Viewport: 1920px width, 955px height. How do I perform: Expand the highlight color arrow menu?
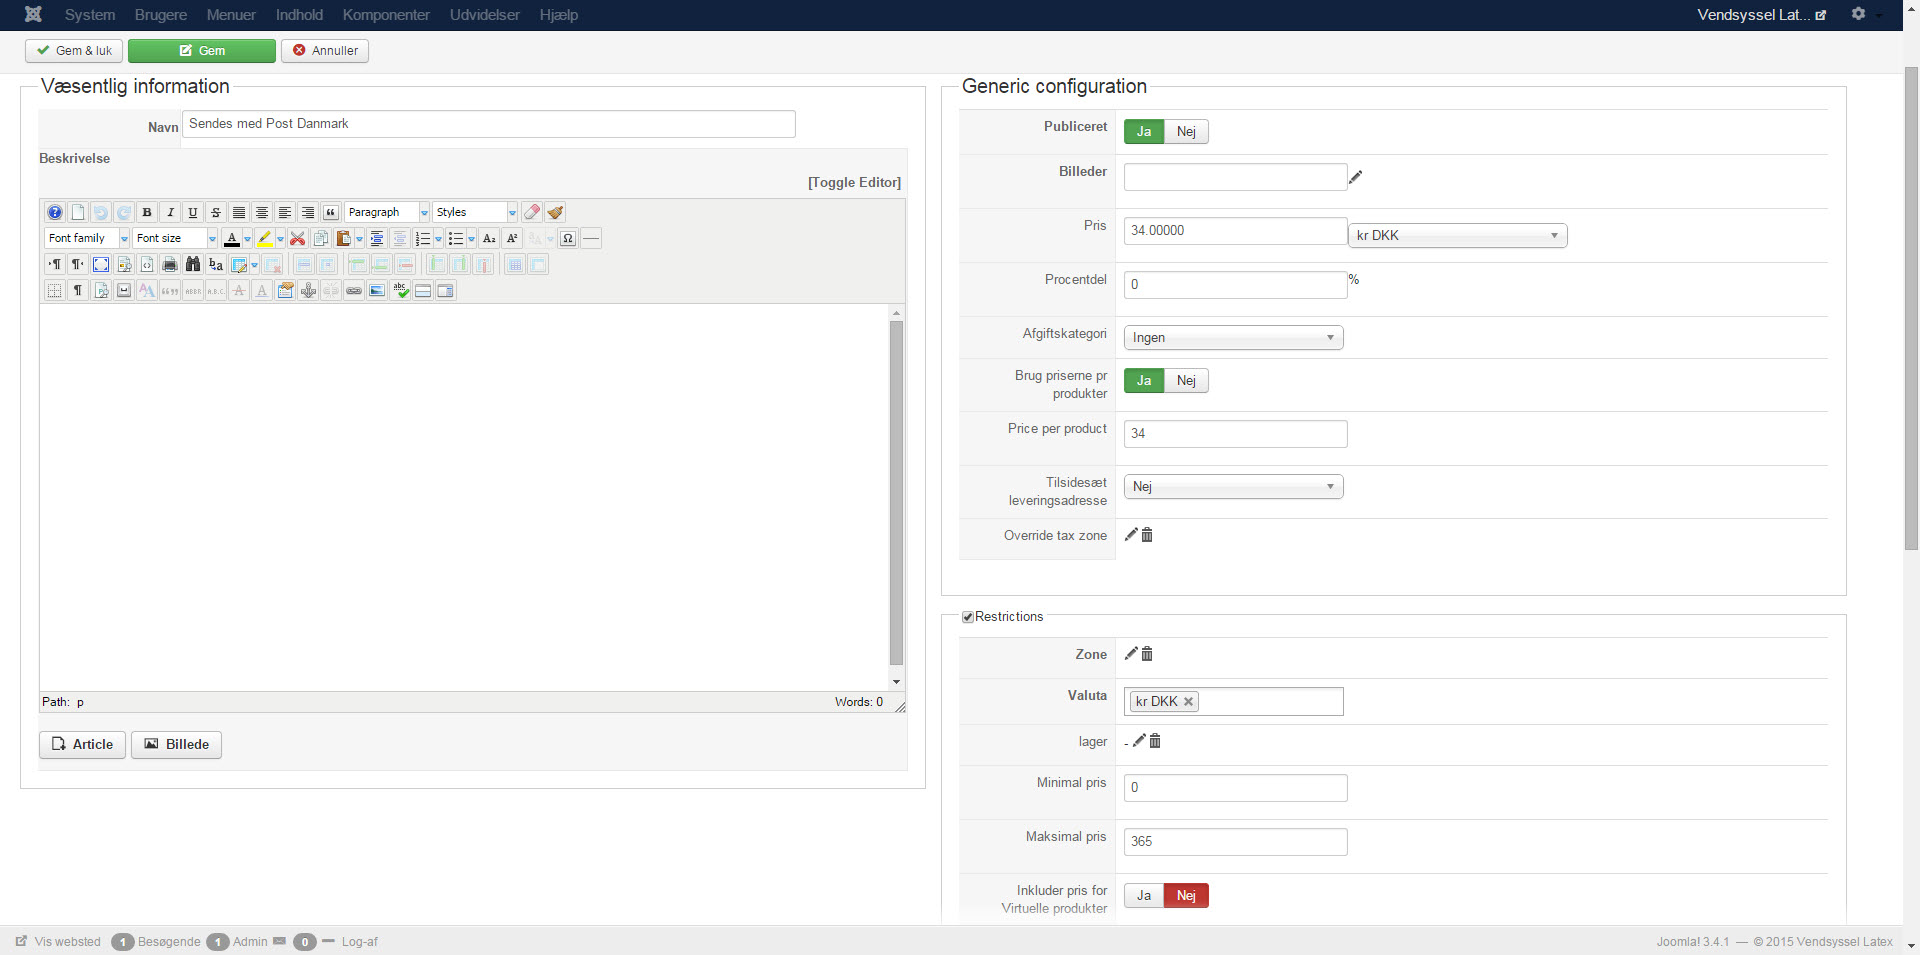(x=280, y=238)
